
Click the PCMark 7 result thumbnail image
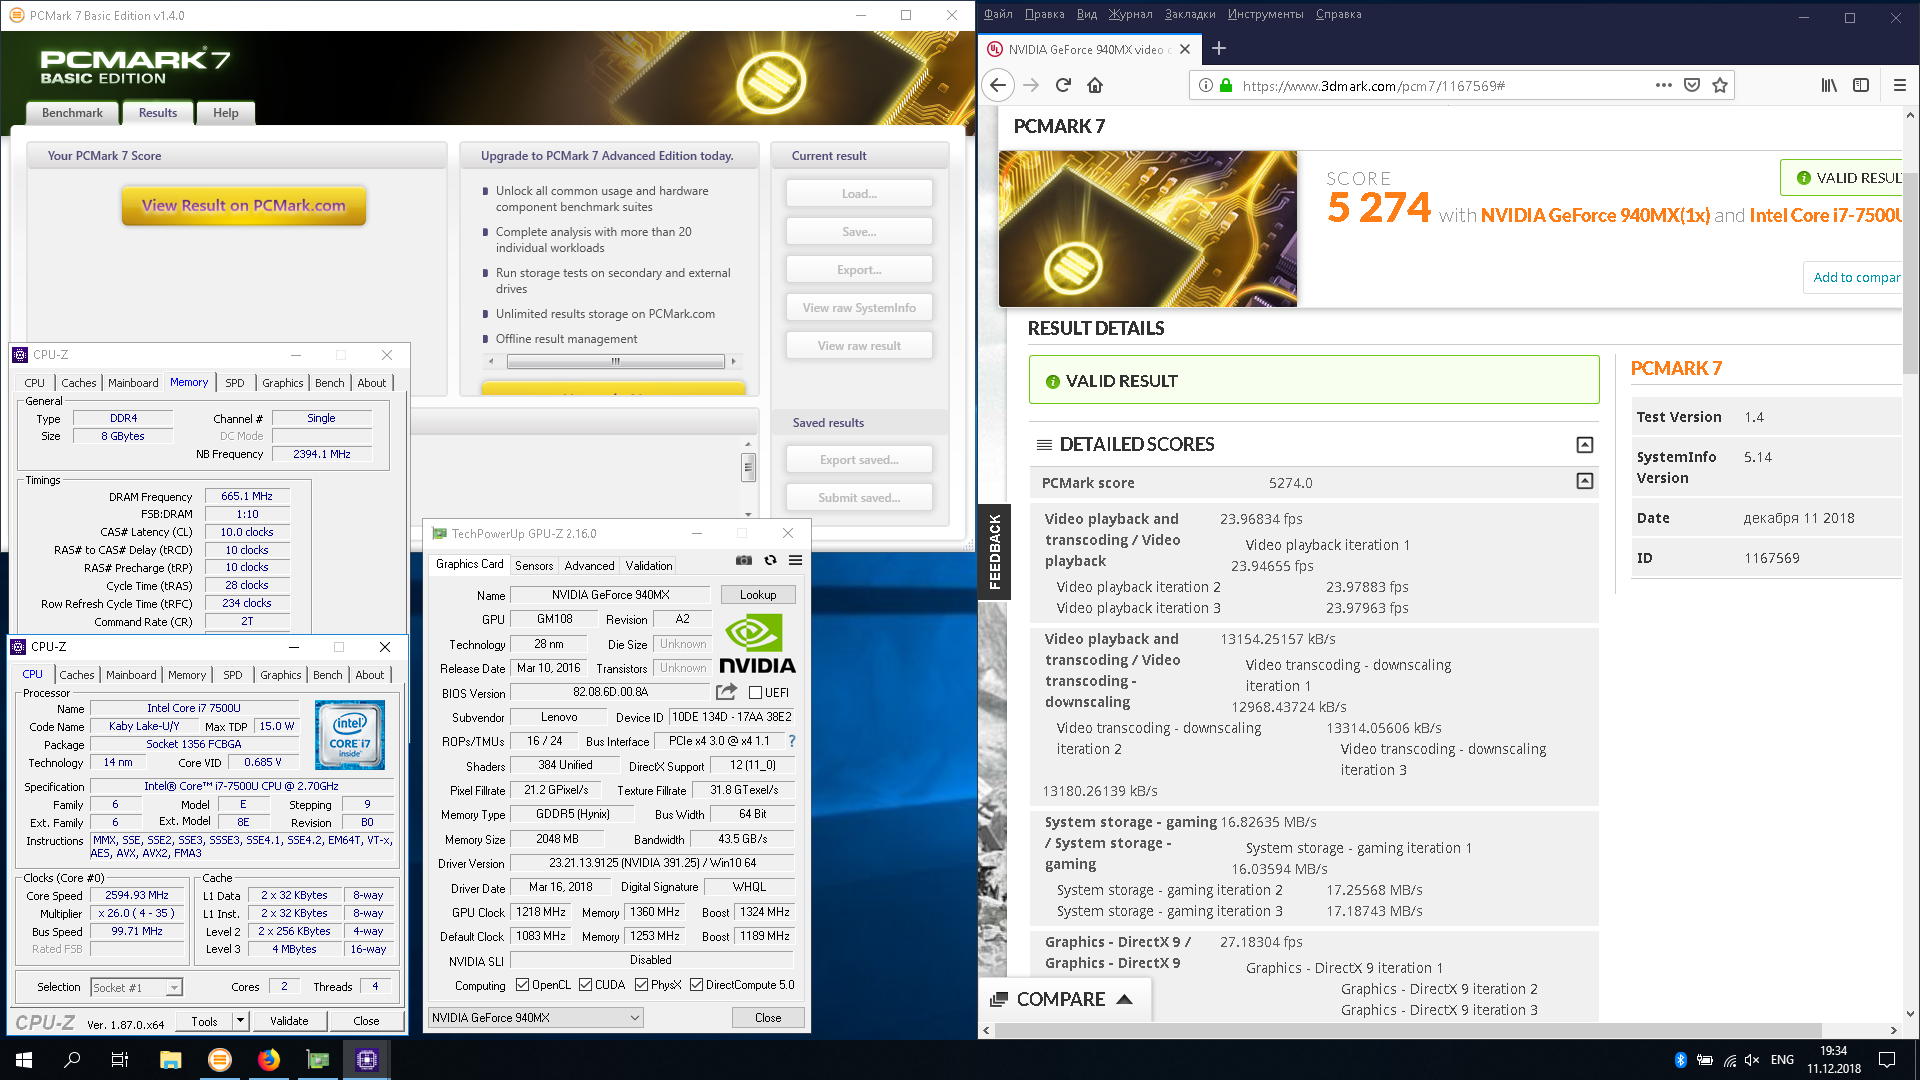pyautogui.click(x=1148, y=228)
